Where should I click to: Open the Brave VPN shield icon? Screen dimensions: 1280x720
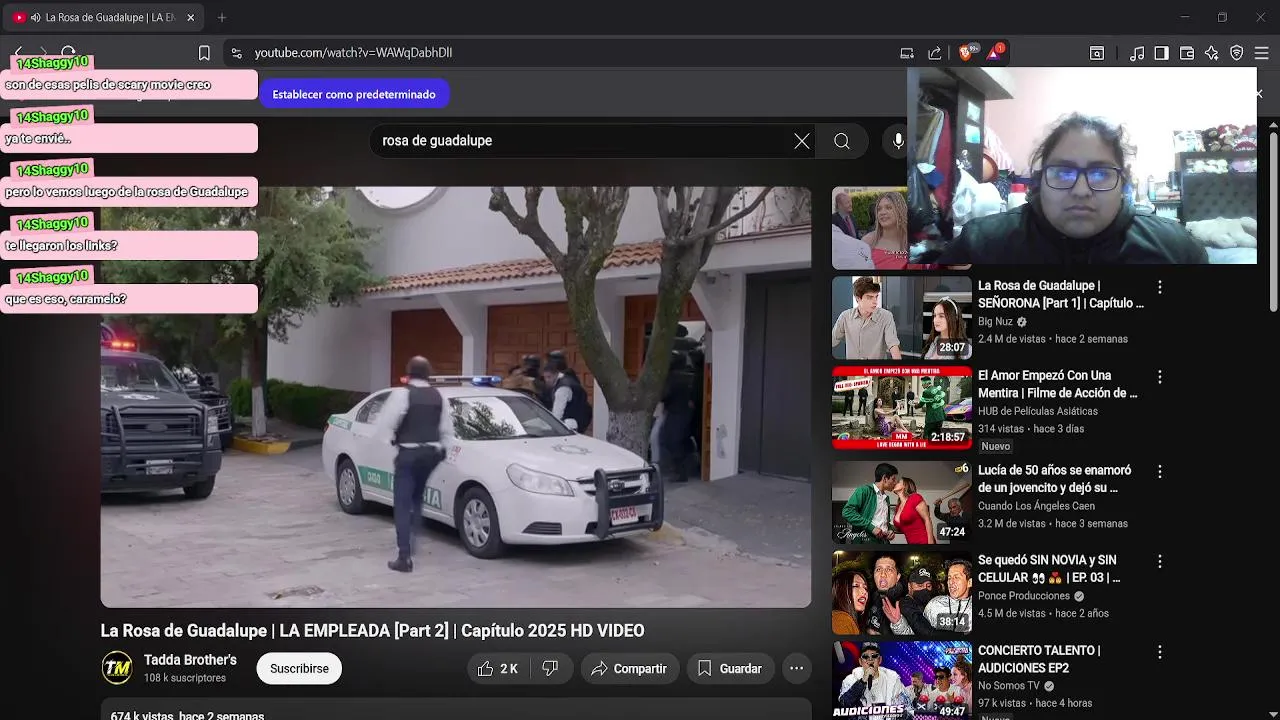pyautogui.click(x=1237, y=53)
